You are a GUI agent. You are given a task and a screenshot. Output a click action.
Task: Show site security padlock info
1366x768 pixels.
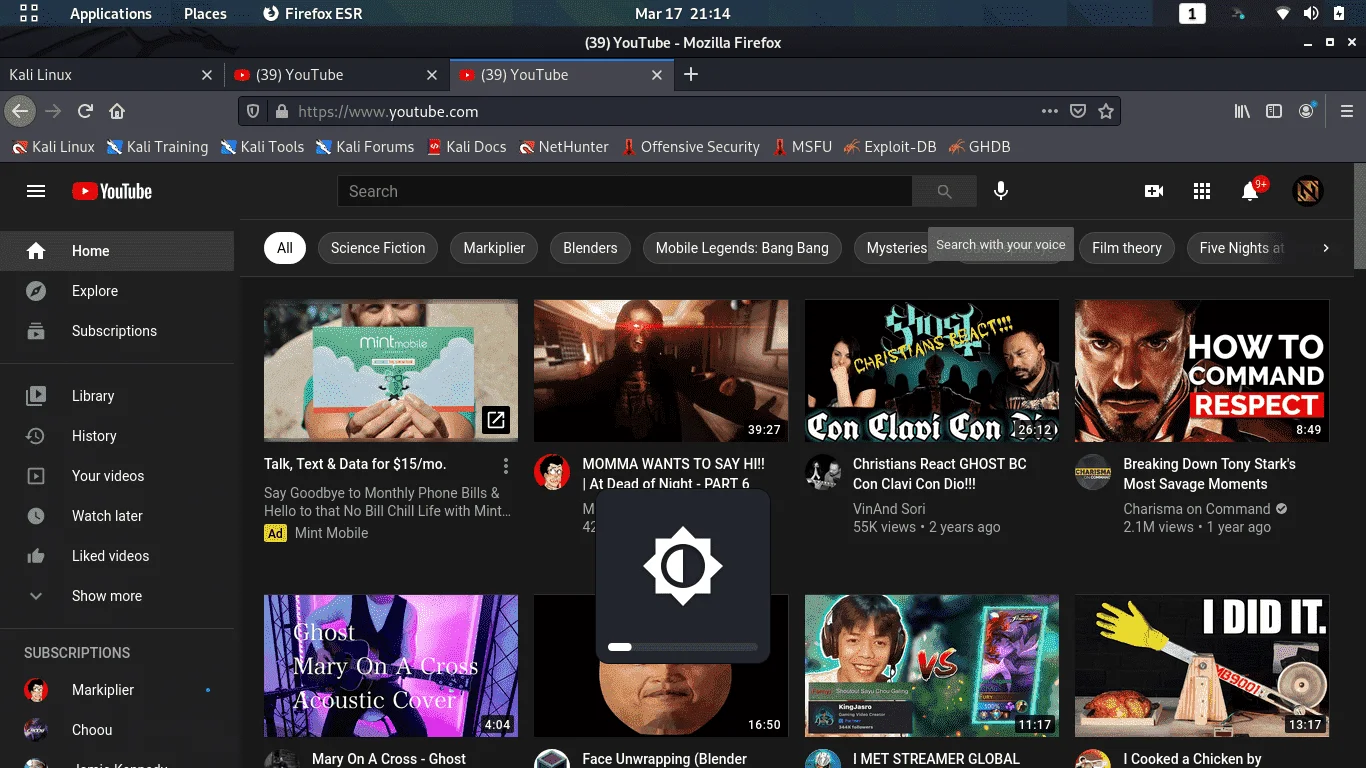coord(282,111)
